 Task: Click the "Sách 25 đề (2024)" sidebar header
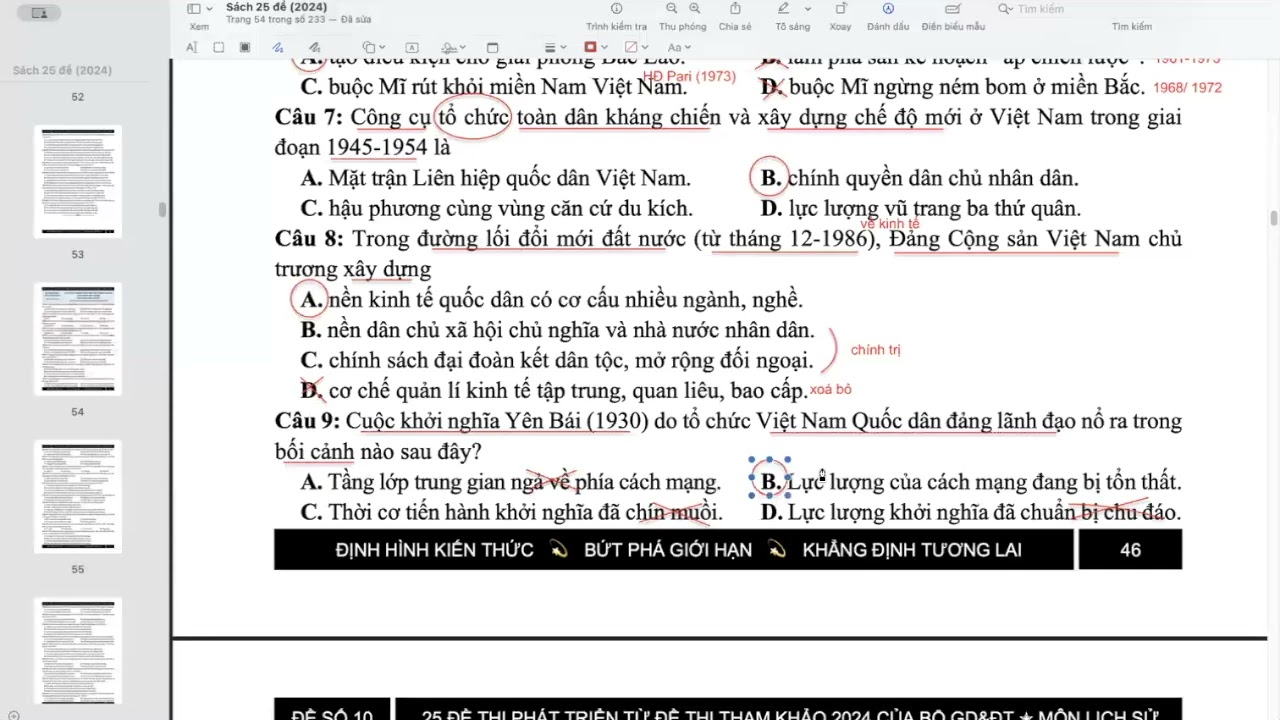tap(62, 70)
